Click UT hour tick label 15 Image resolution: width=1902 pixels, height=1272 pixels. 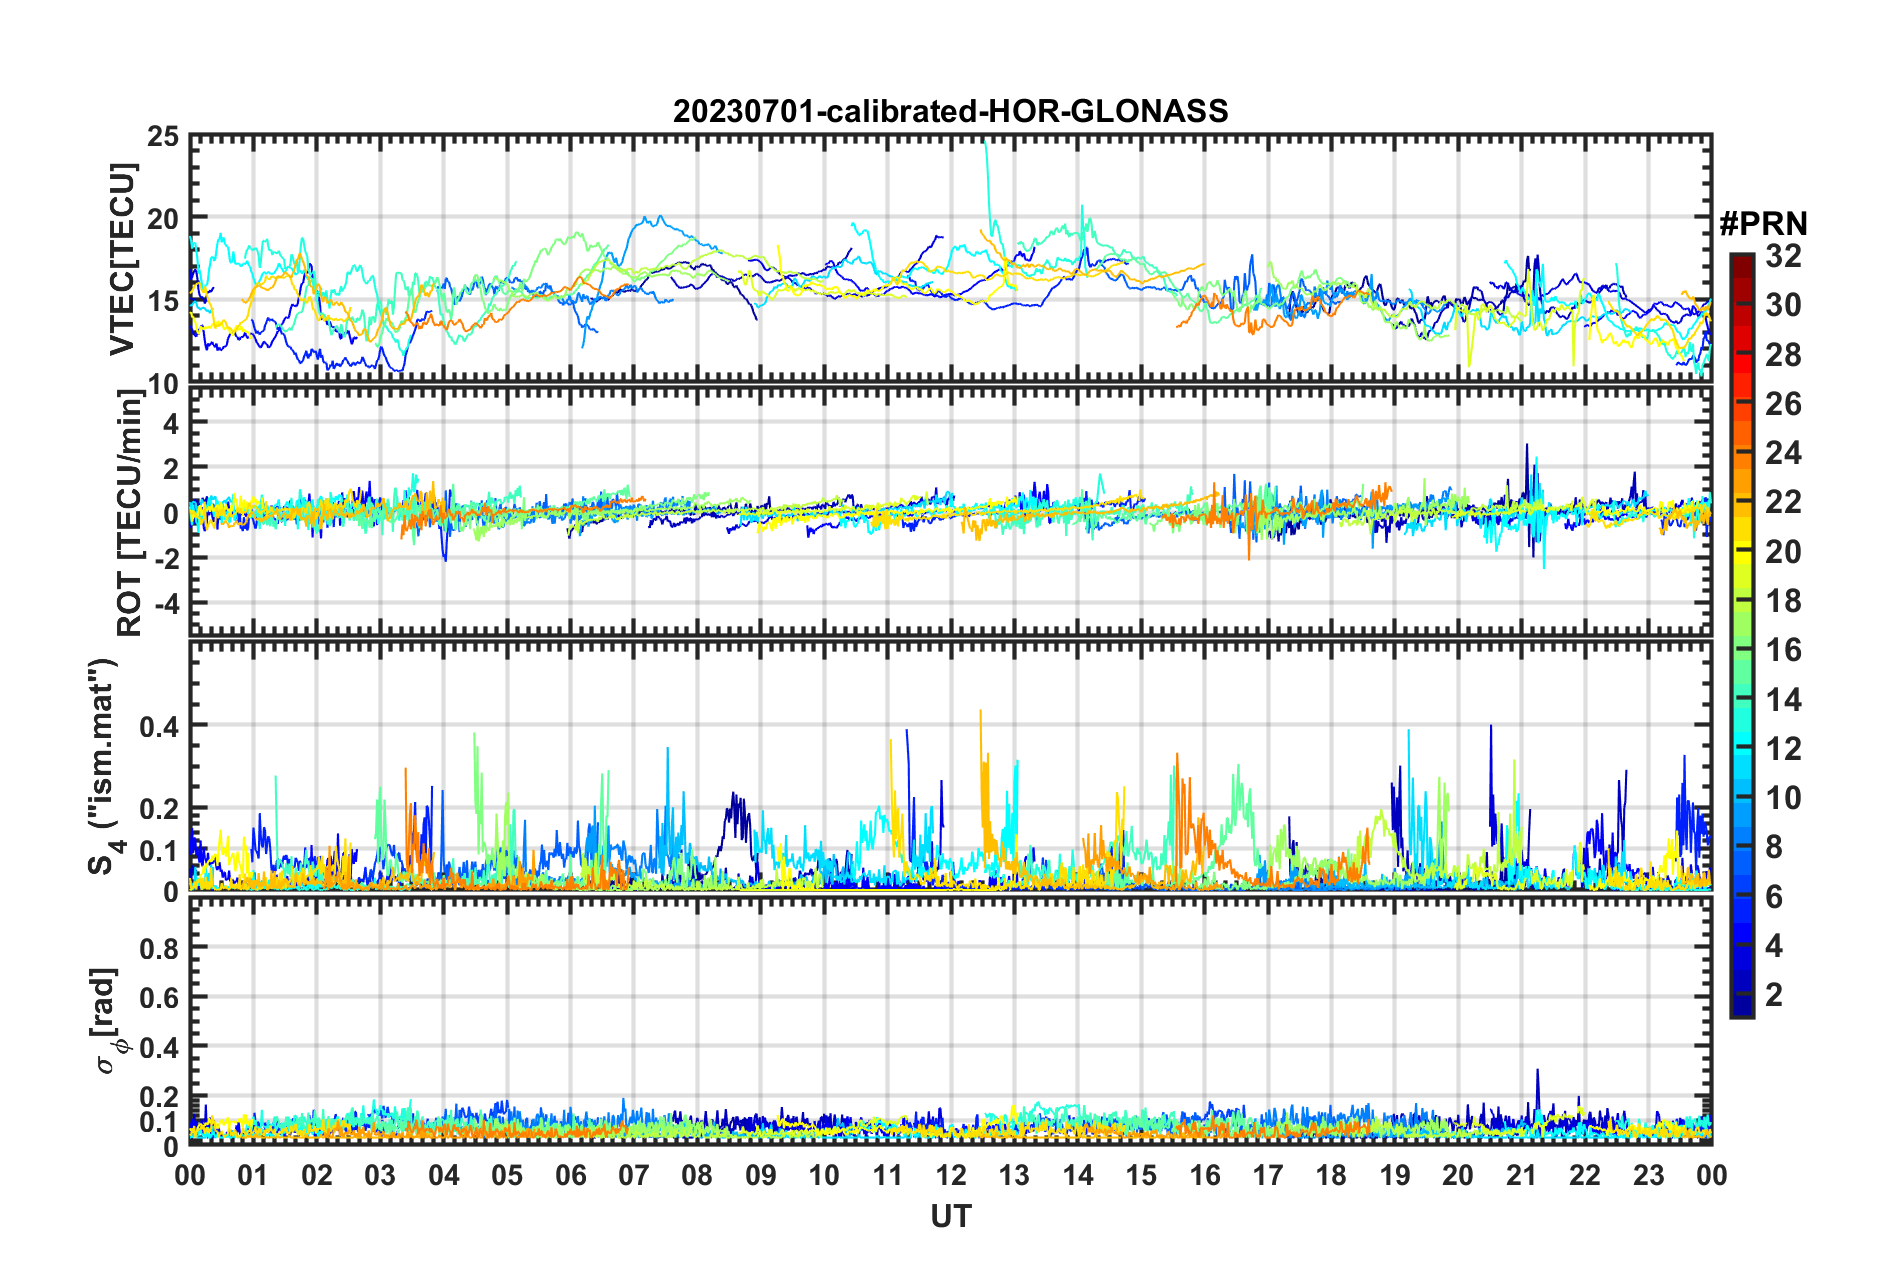click(x=1141, y=1175)
